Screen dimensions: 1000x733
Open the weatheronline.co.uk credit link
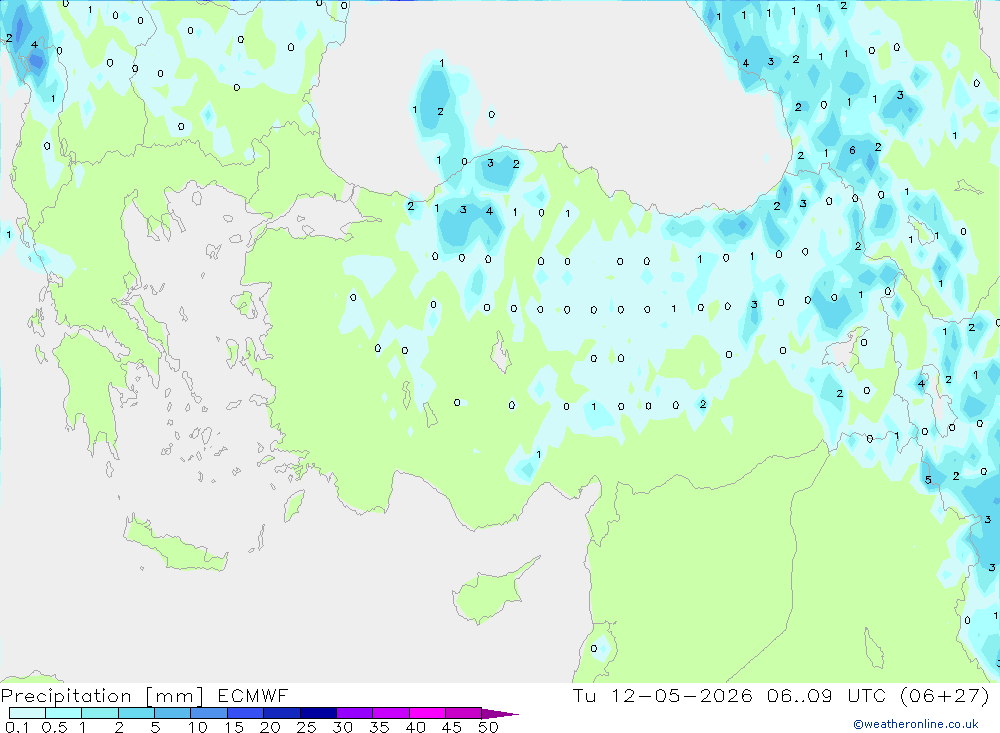(x=916, y=724)
